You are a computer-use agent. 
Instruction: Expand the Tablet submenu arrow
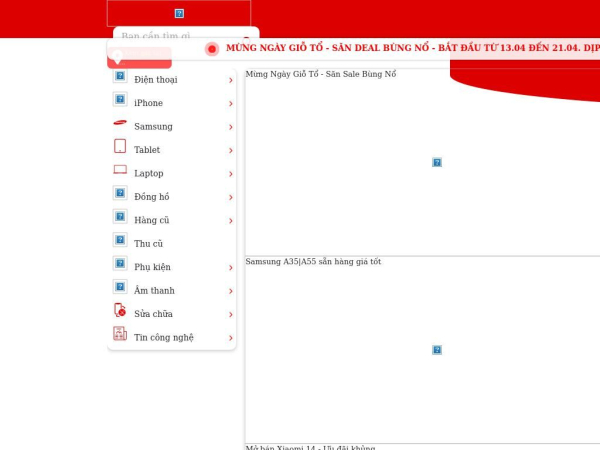[x=231, y=150]
